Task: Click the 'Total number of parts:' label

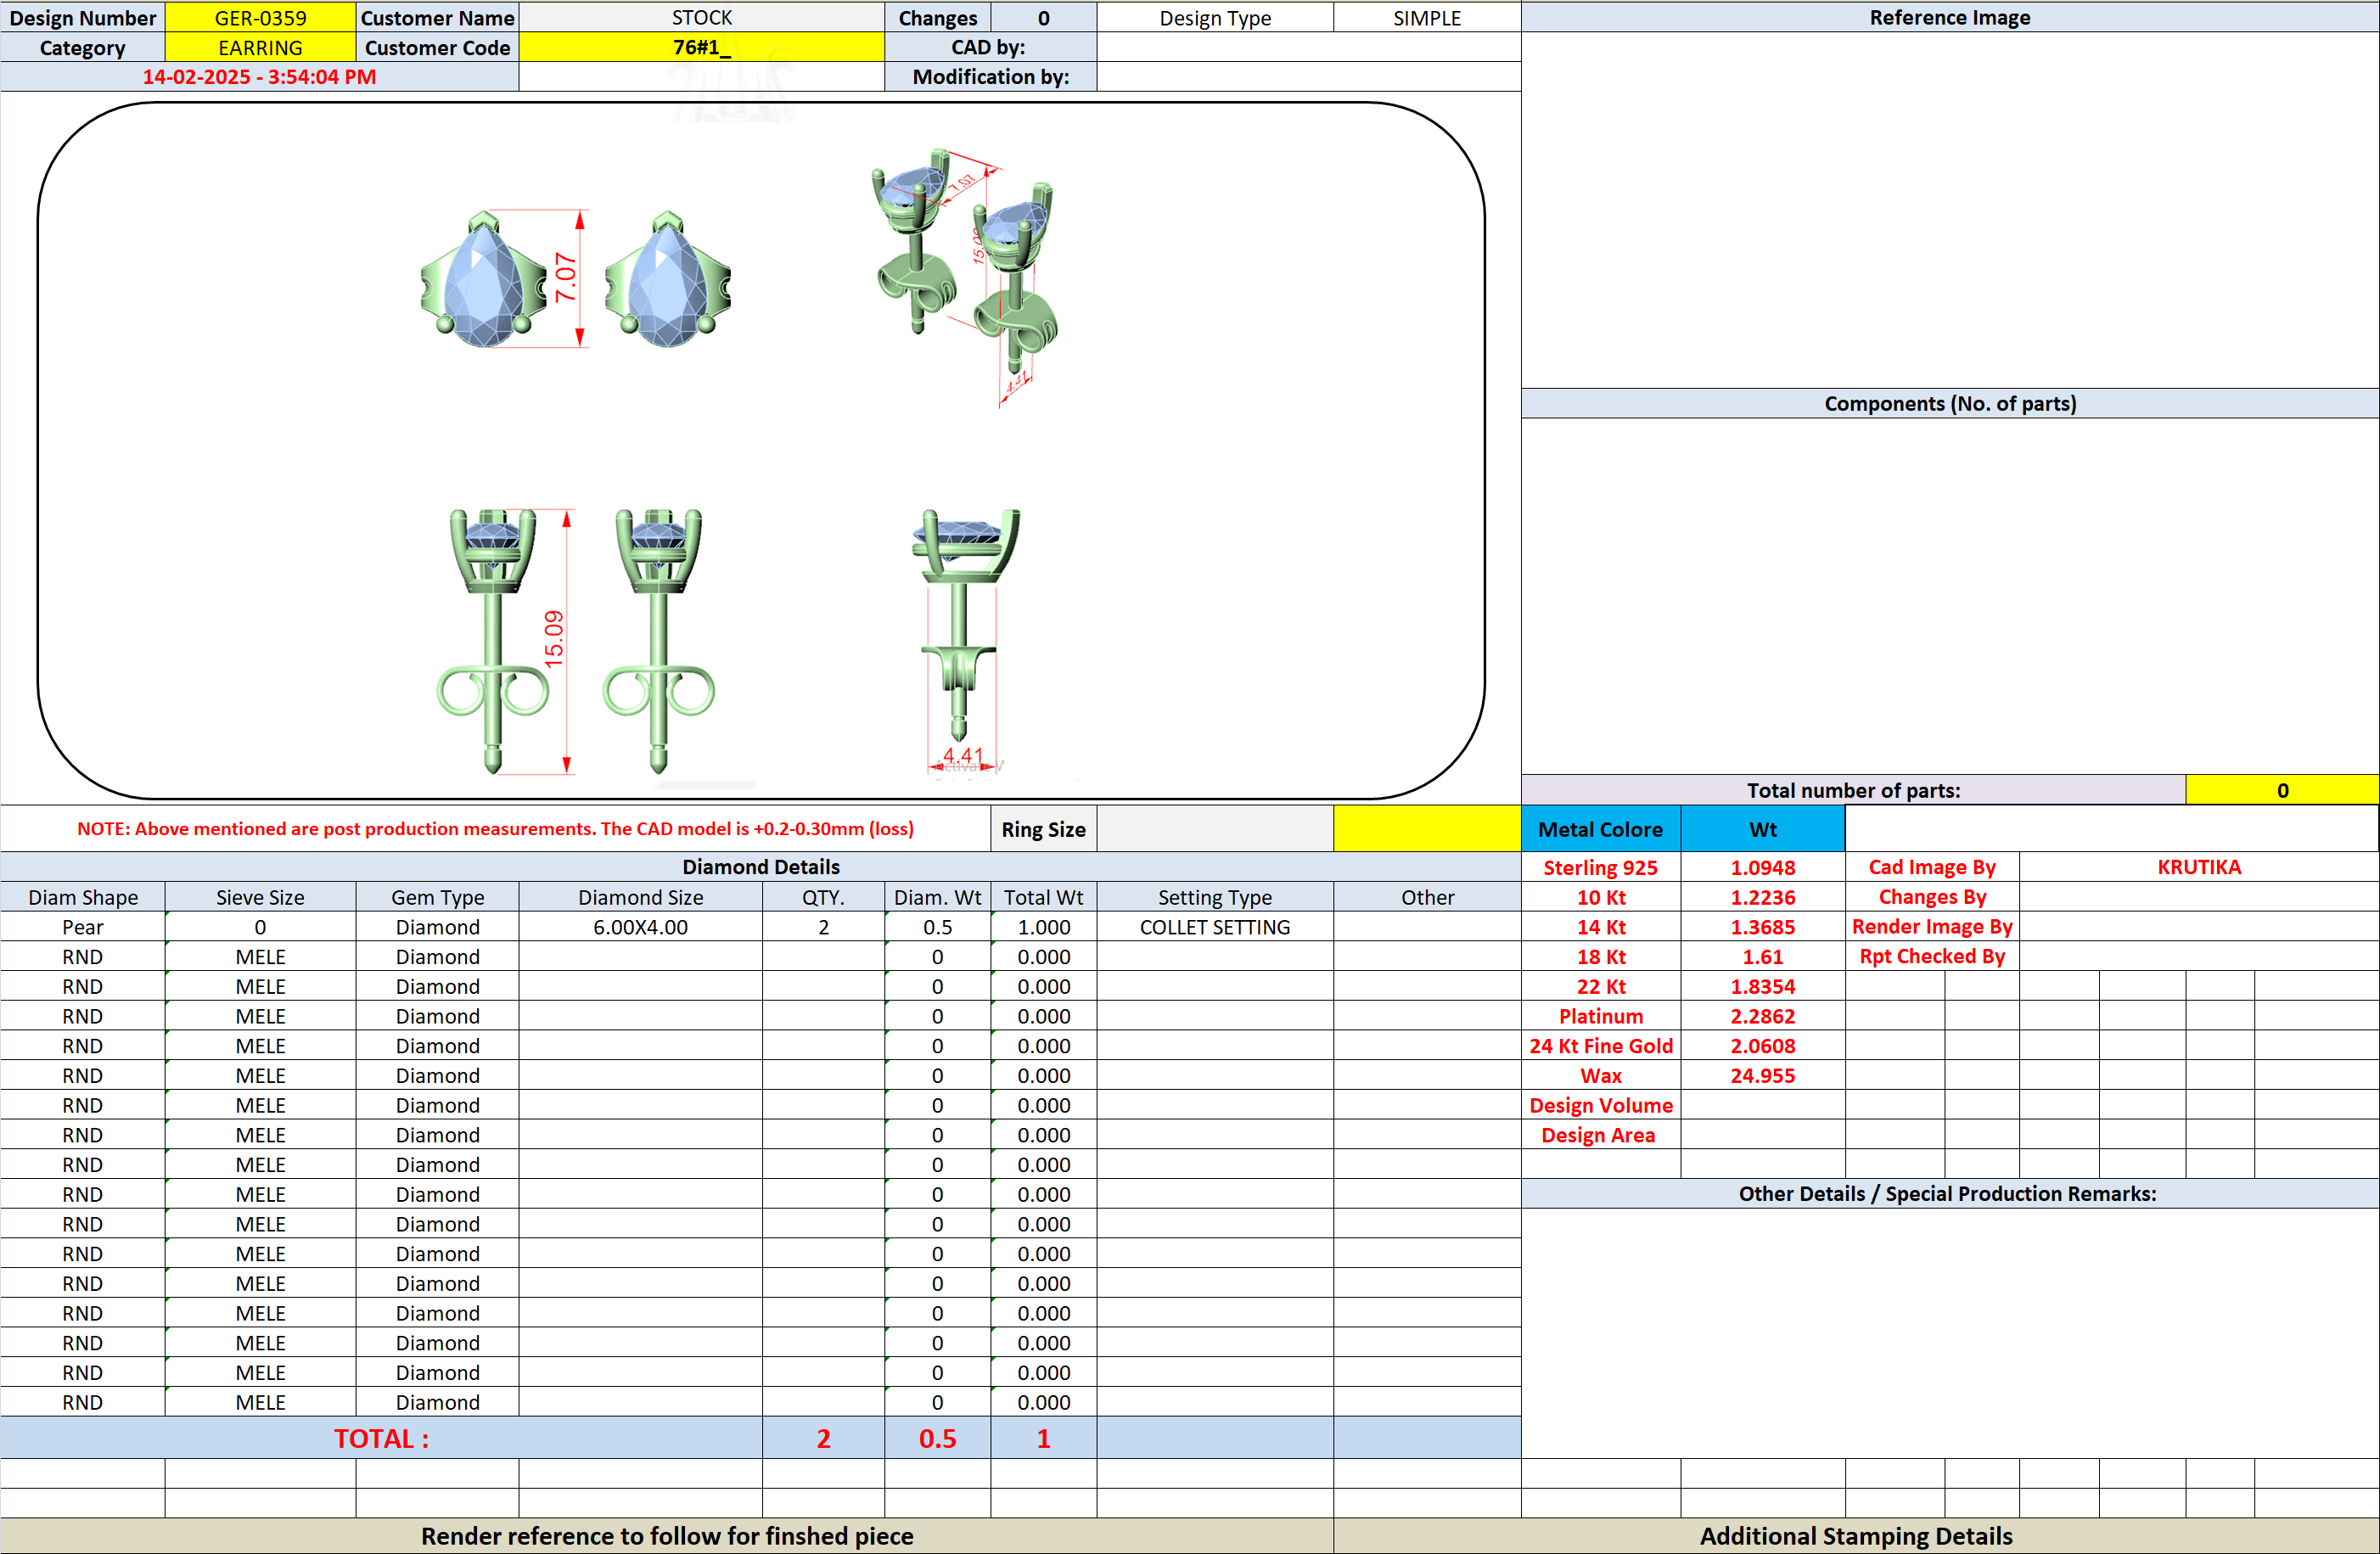Action: coord(1854,790)
